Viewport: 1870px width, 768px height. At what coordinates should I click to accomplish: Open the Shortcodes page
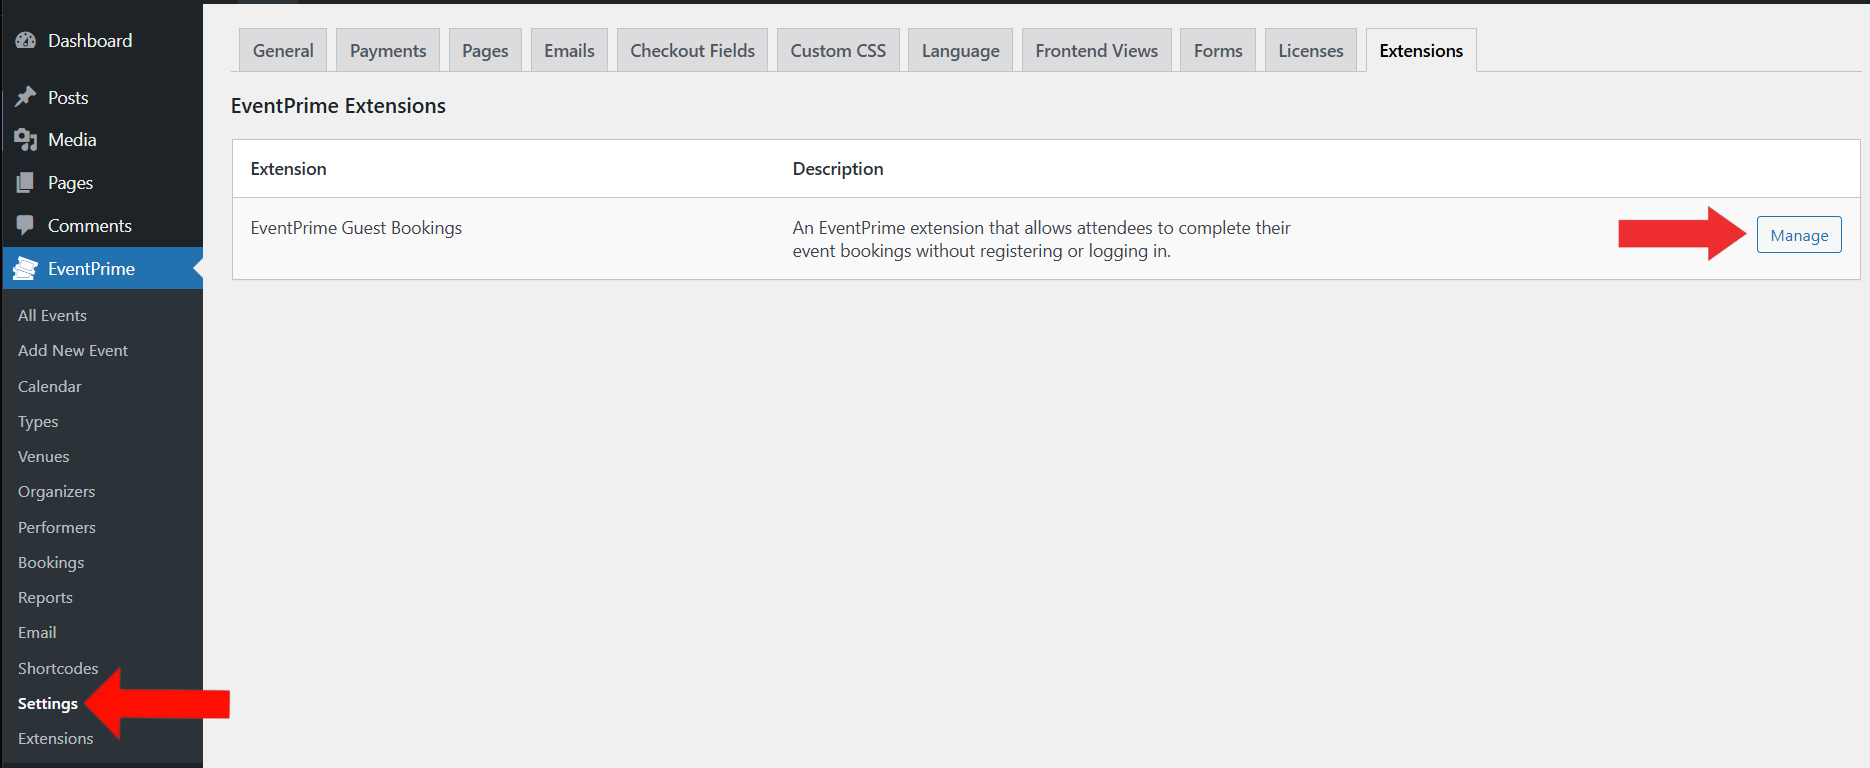click(x=58, y=669)
